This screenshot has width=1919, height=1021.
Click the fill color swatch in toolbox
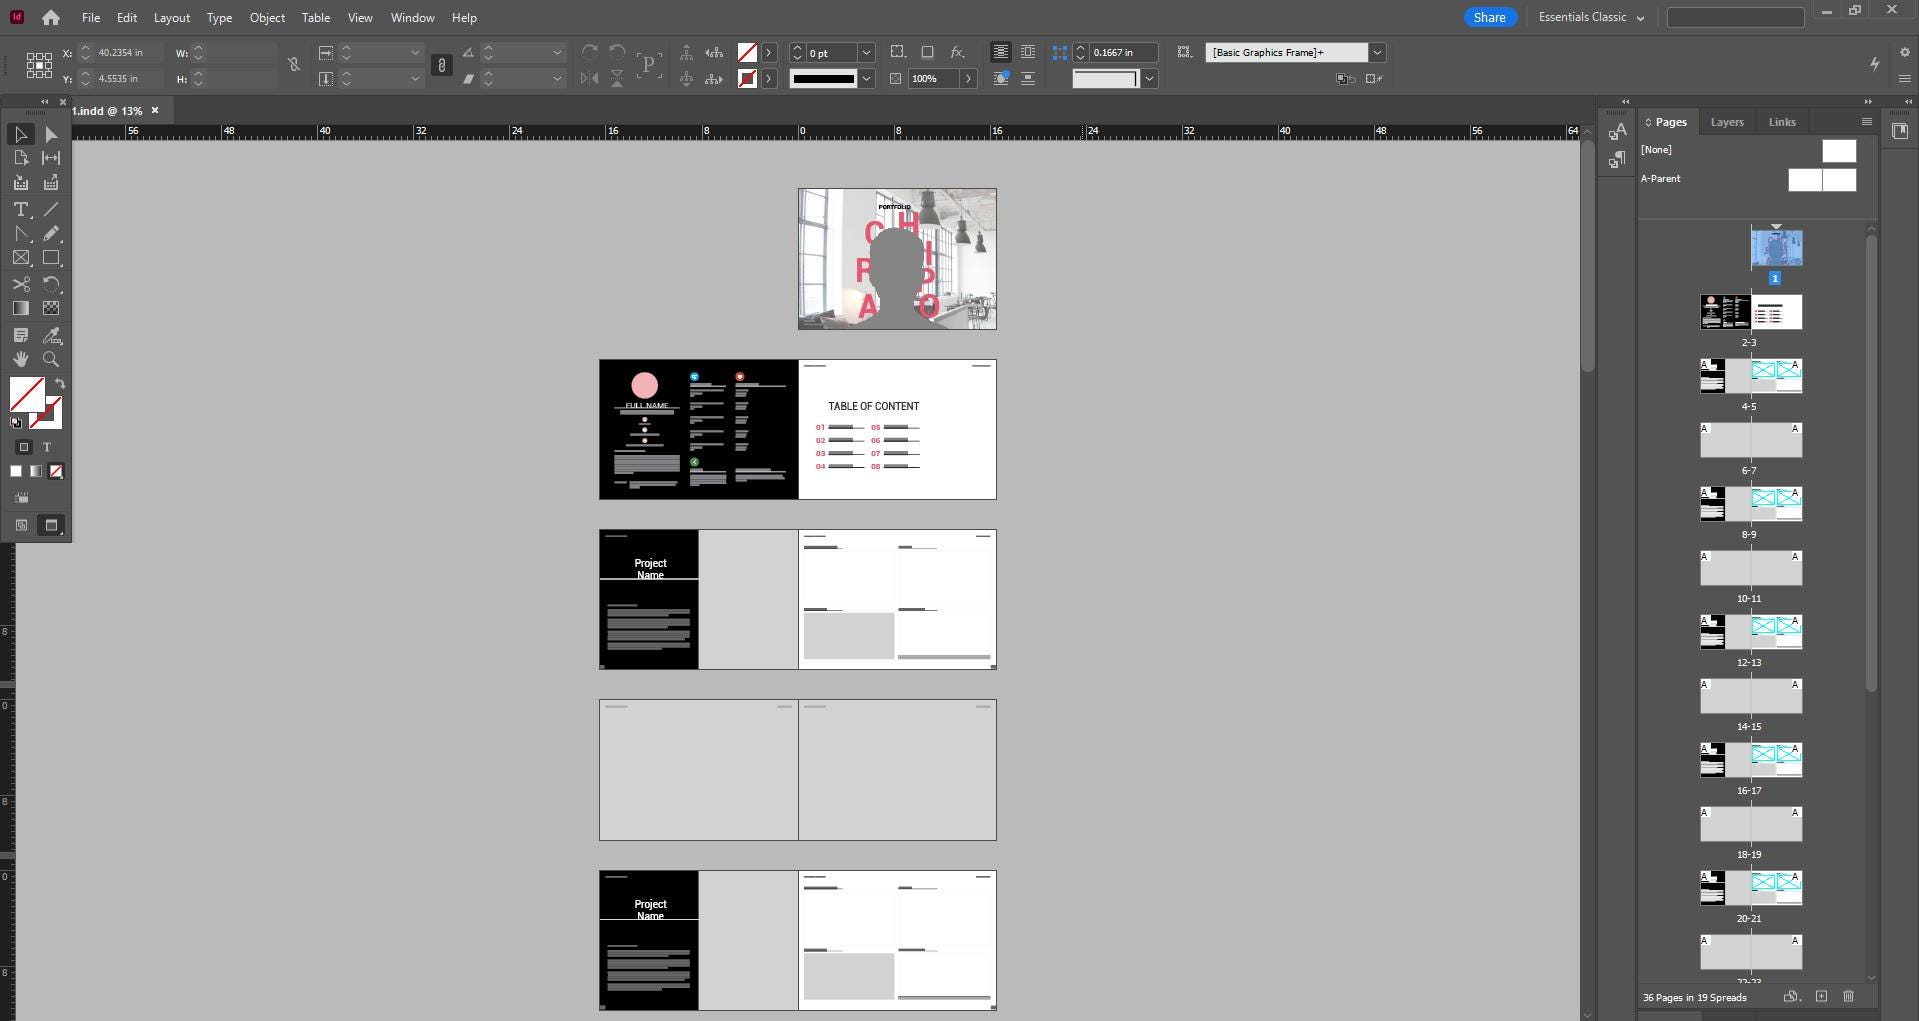[x=27, y=393]
